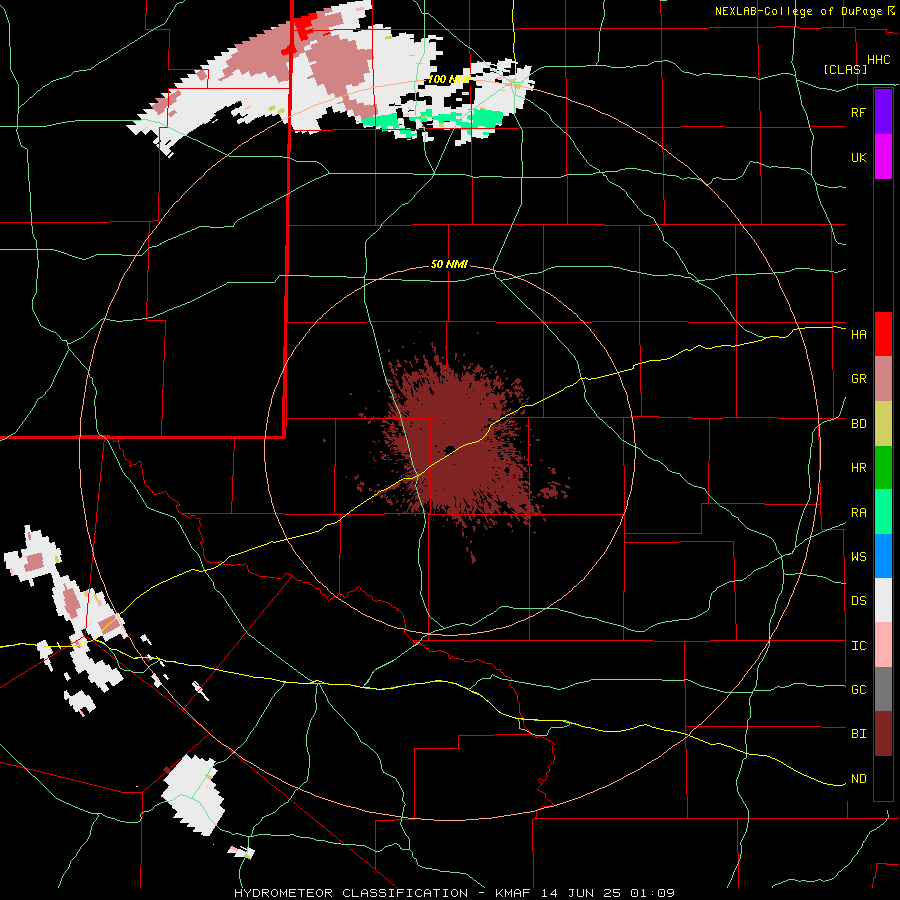Click the RA light green legend swatch

pos(883,512)
